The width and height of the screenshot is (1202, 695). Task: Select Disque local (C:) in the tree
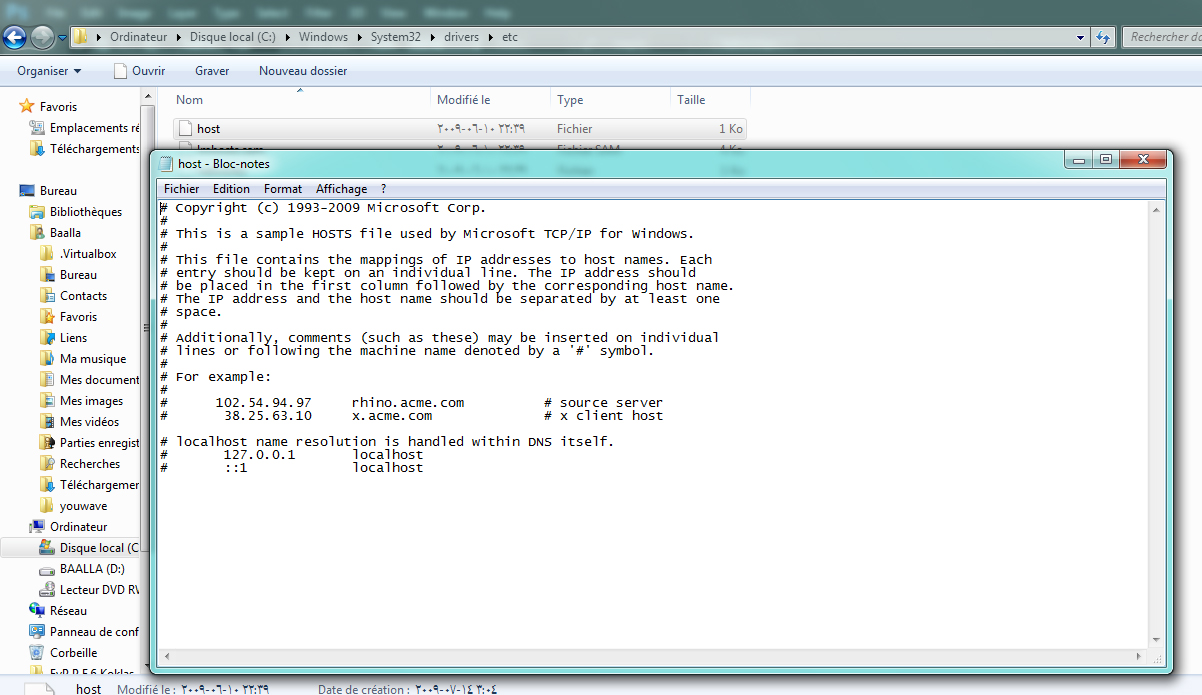click(90, 548)
